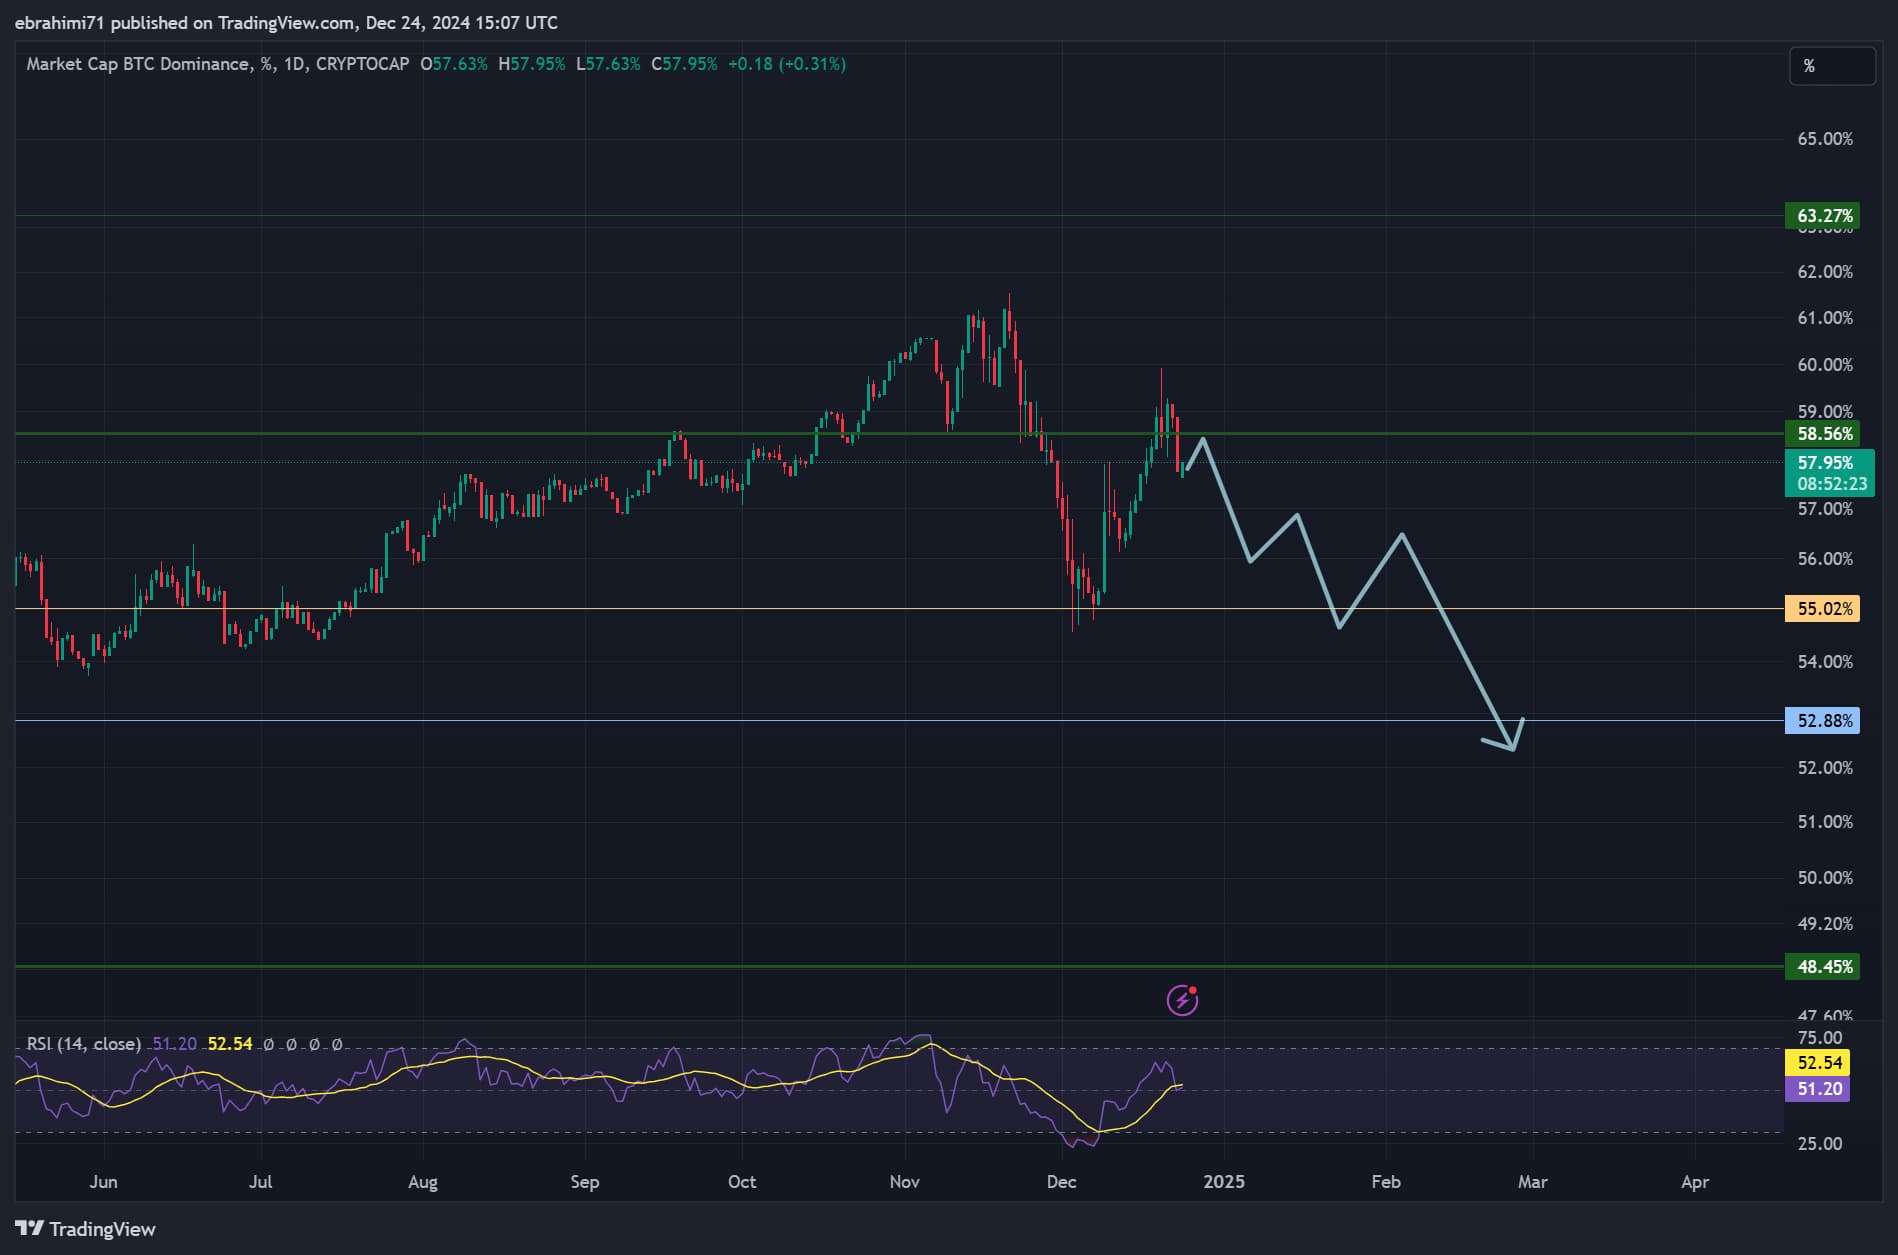Open the RSI (14, close) indicator legend
The image size is (1898, 1255).
tap(83, 1044)
